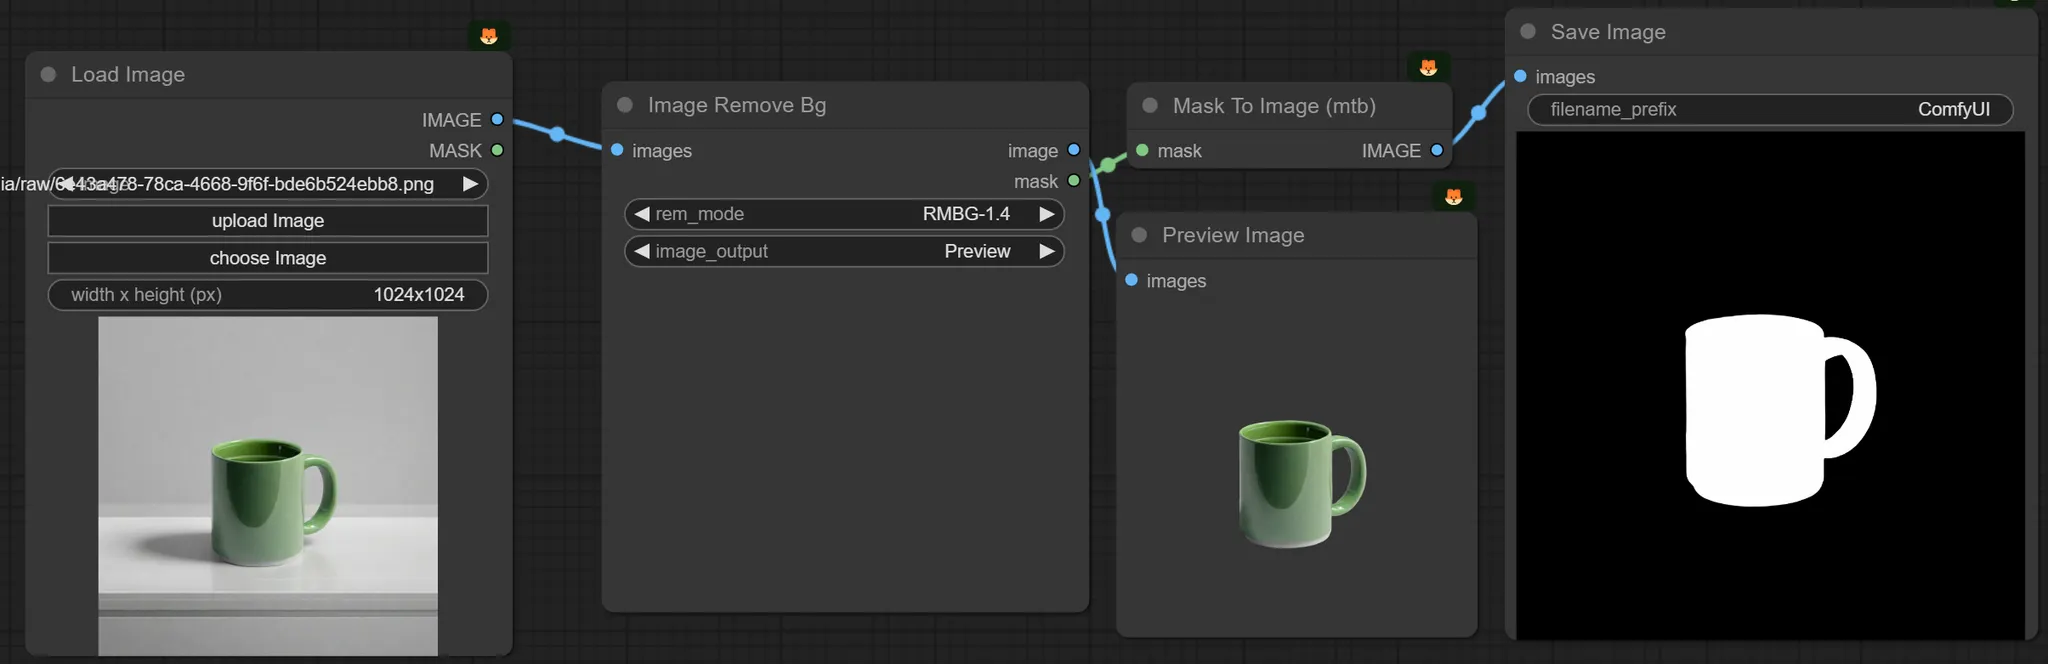Click fox badge icon above Load Image node
The image size is (2048, 664).
pos(489,36)
